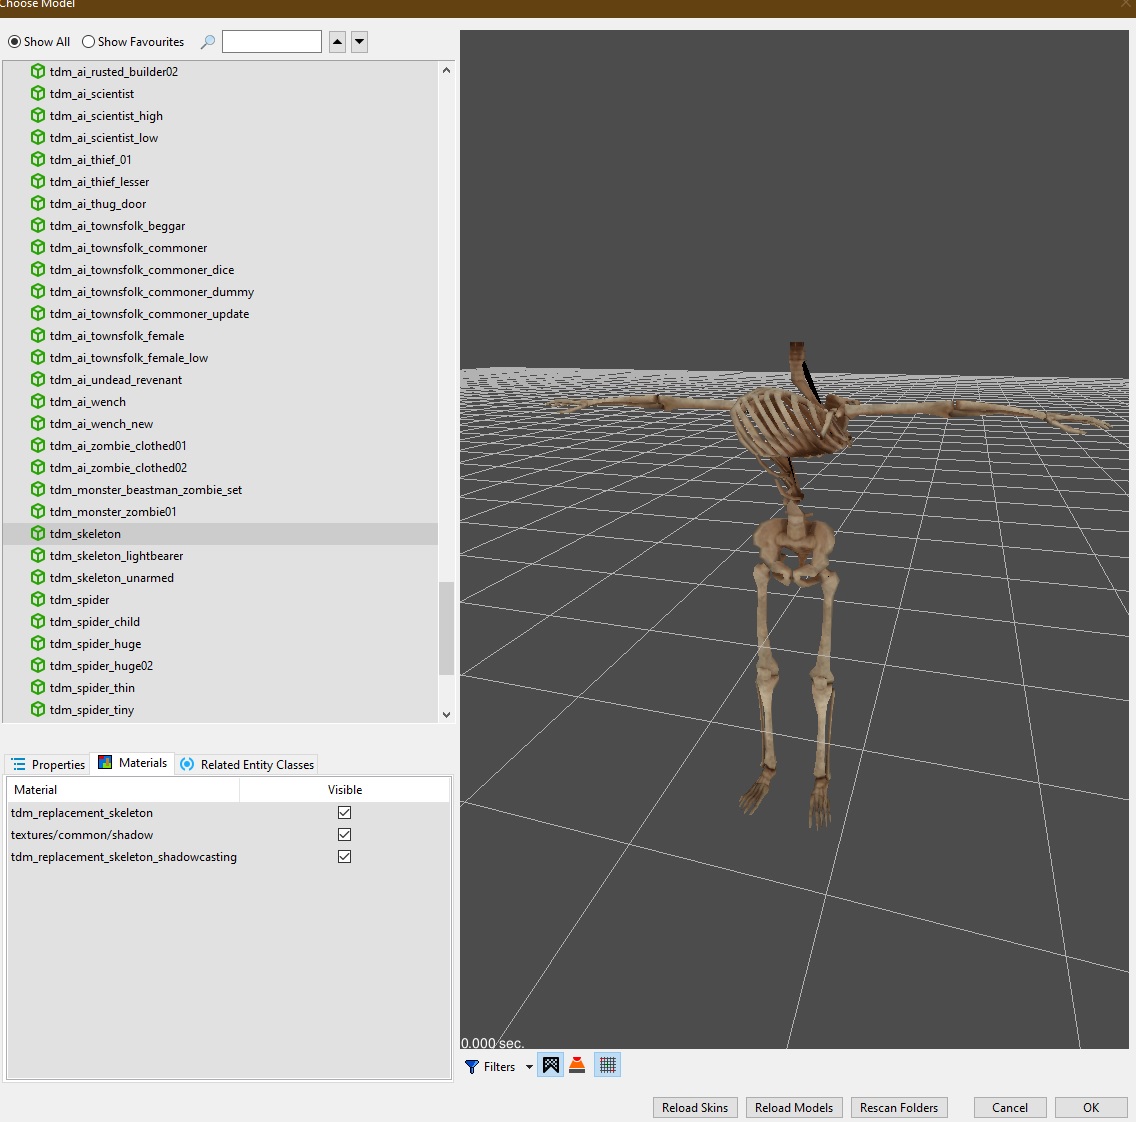1136x1122 pixels.
Task: Click the magnifying glass search icon
Action: pos(207,42)
